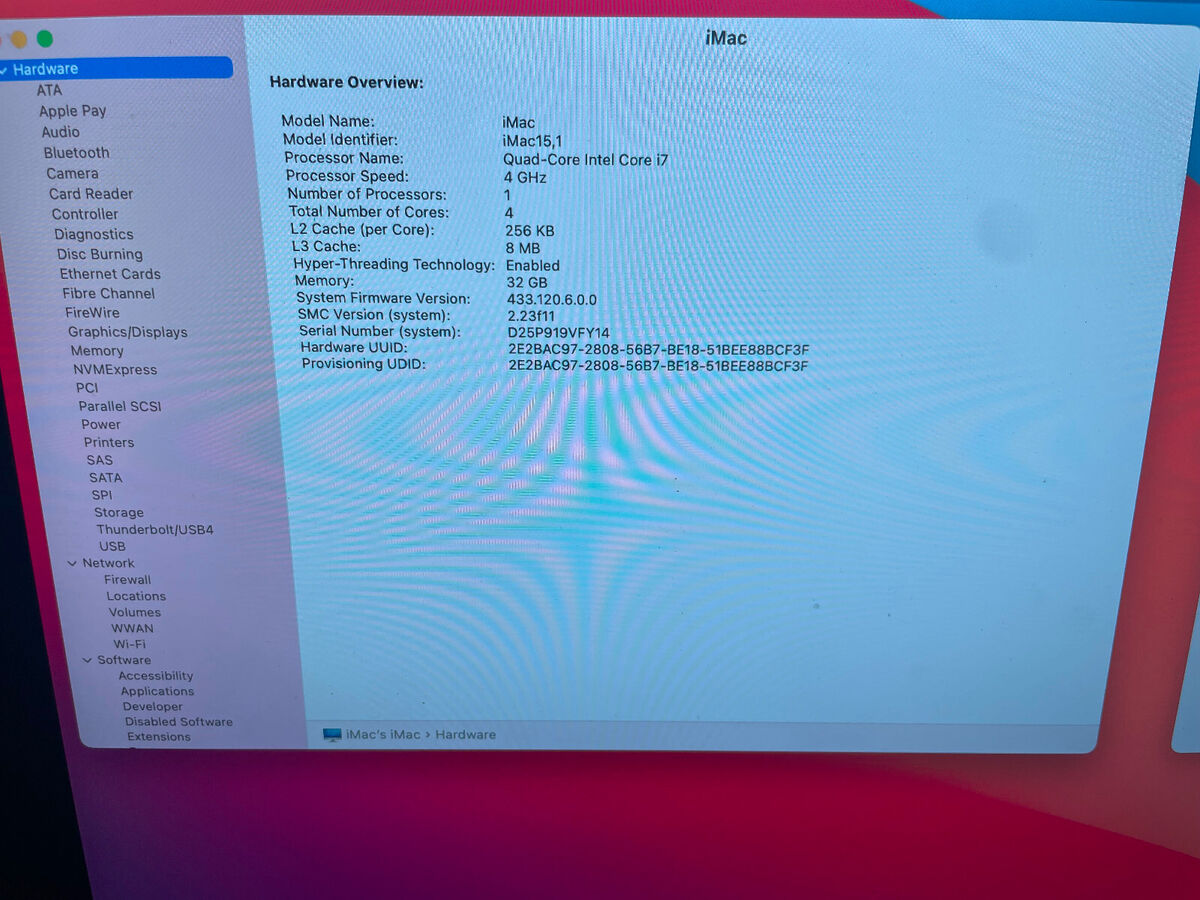Select SPI in the sidebar
This screenshot has height=900, width=1200.
pos(102,495)
